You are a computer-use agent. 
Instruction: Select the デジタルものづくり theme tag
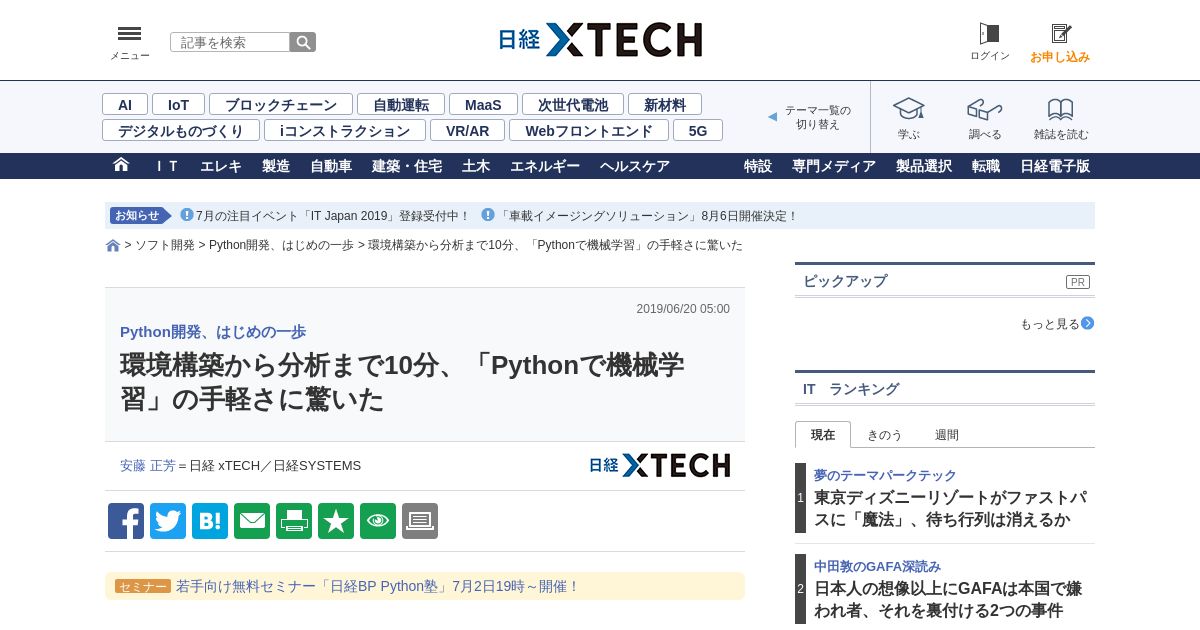point(181,130)
